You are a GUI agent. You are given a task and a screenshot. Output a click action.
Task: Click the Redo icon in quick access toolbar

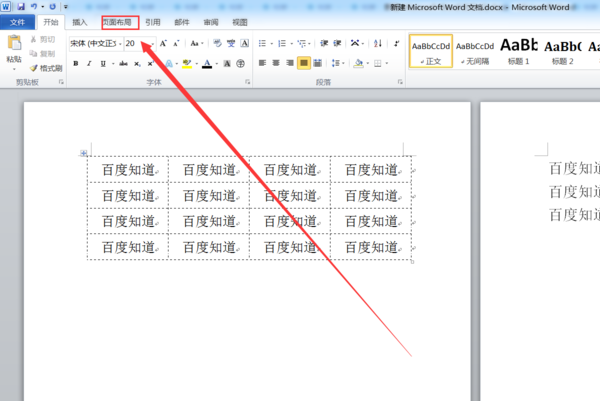53,7
